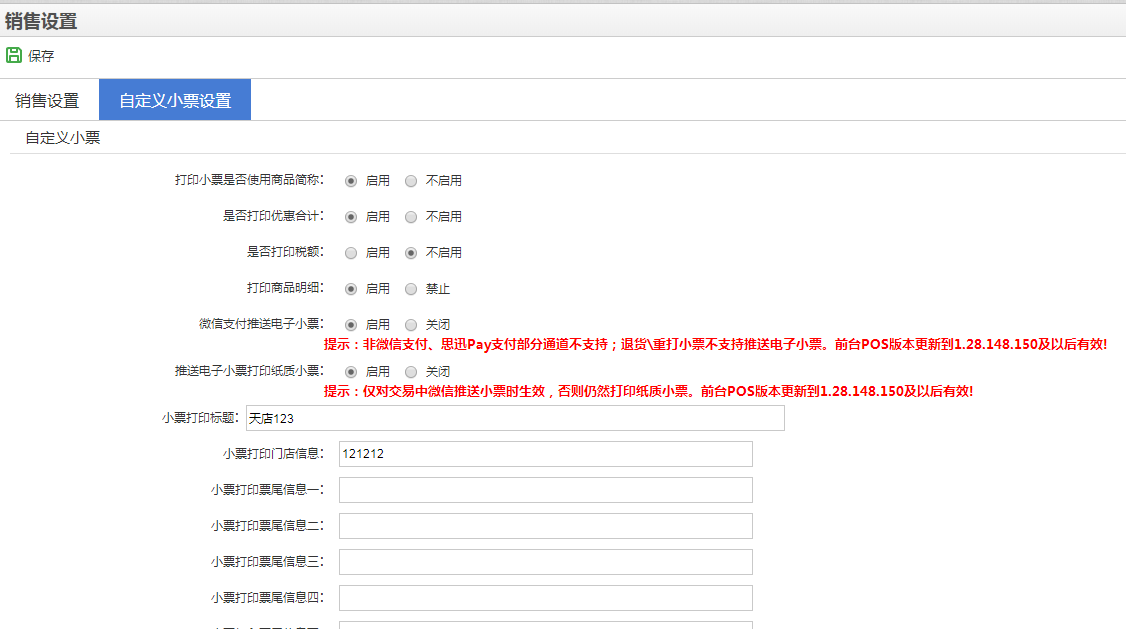1126x629 pixels.
Task: Click the 小票打印票尾信息一 label
Action: pyautogui.click(x=267, y=489)
